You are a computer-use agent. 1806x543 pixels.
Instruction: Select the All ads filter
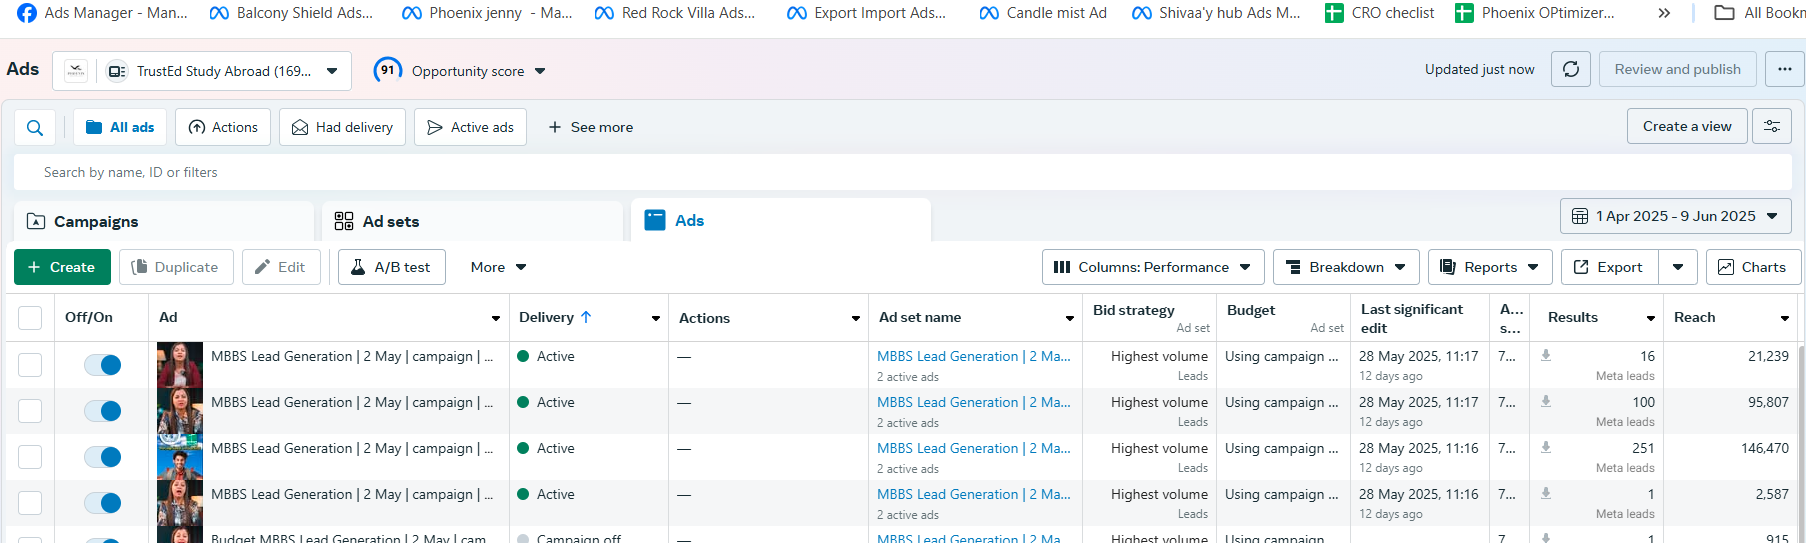[x=120, y=127]
